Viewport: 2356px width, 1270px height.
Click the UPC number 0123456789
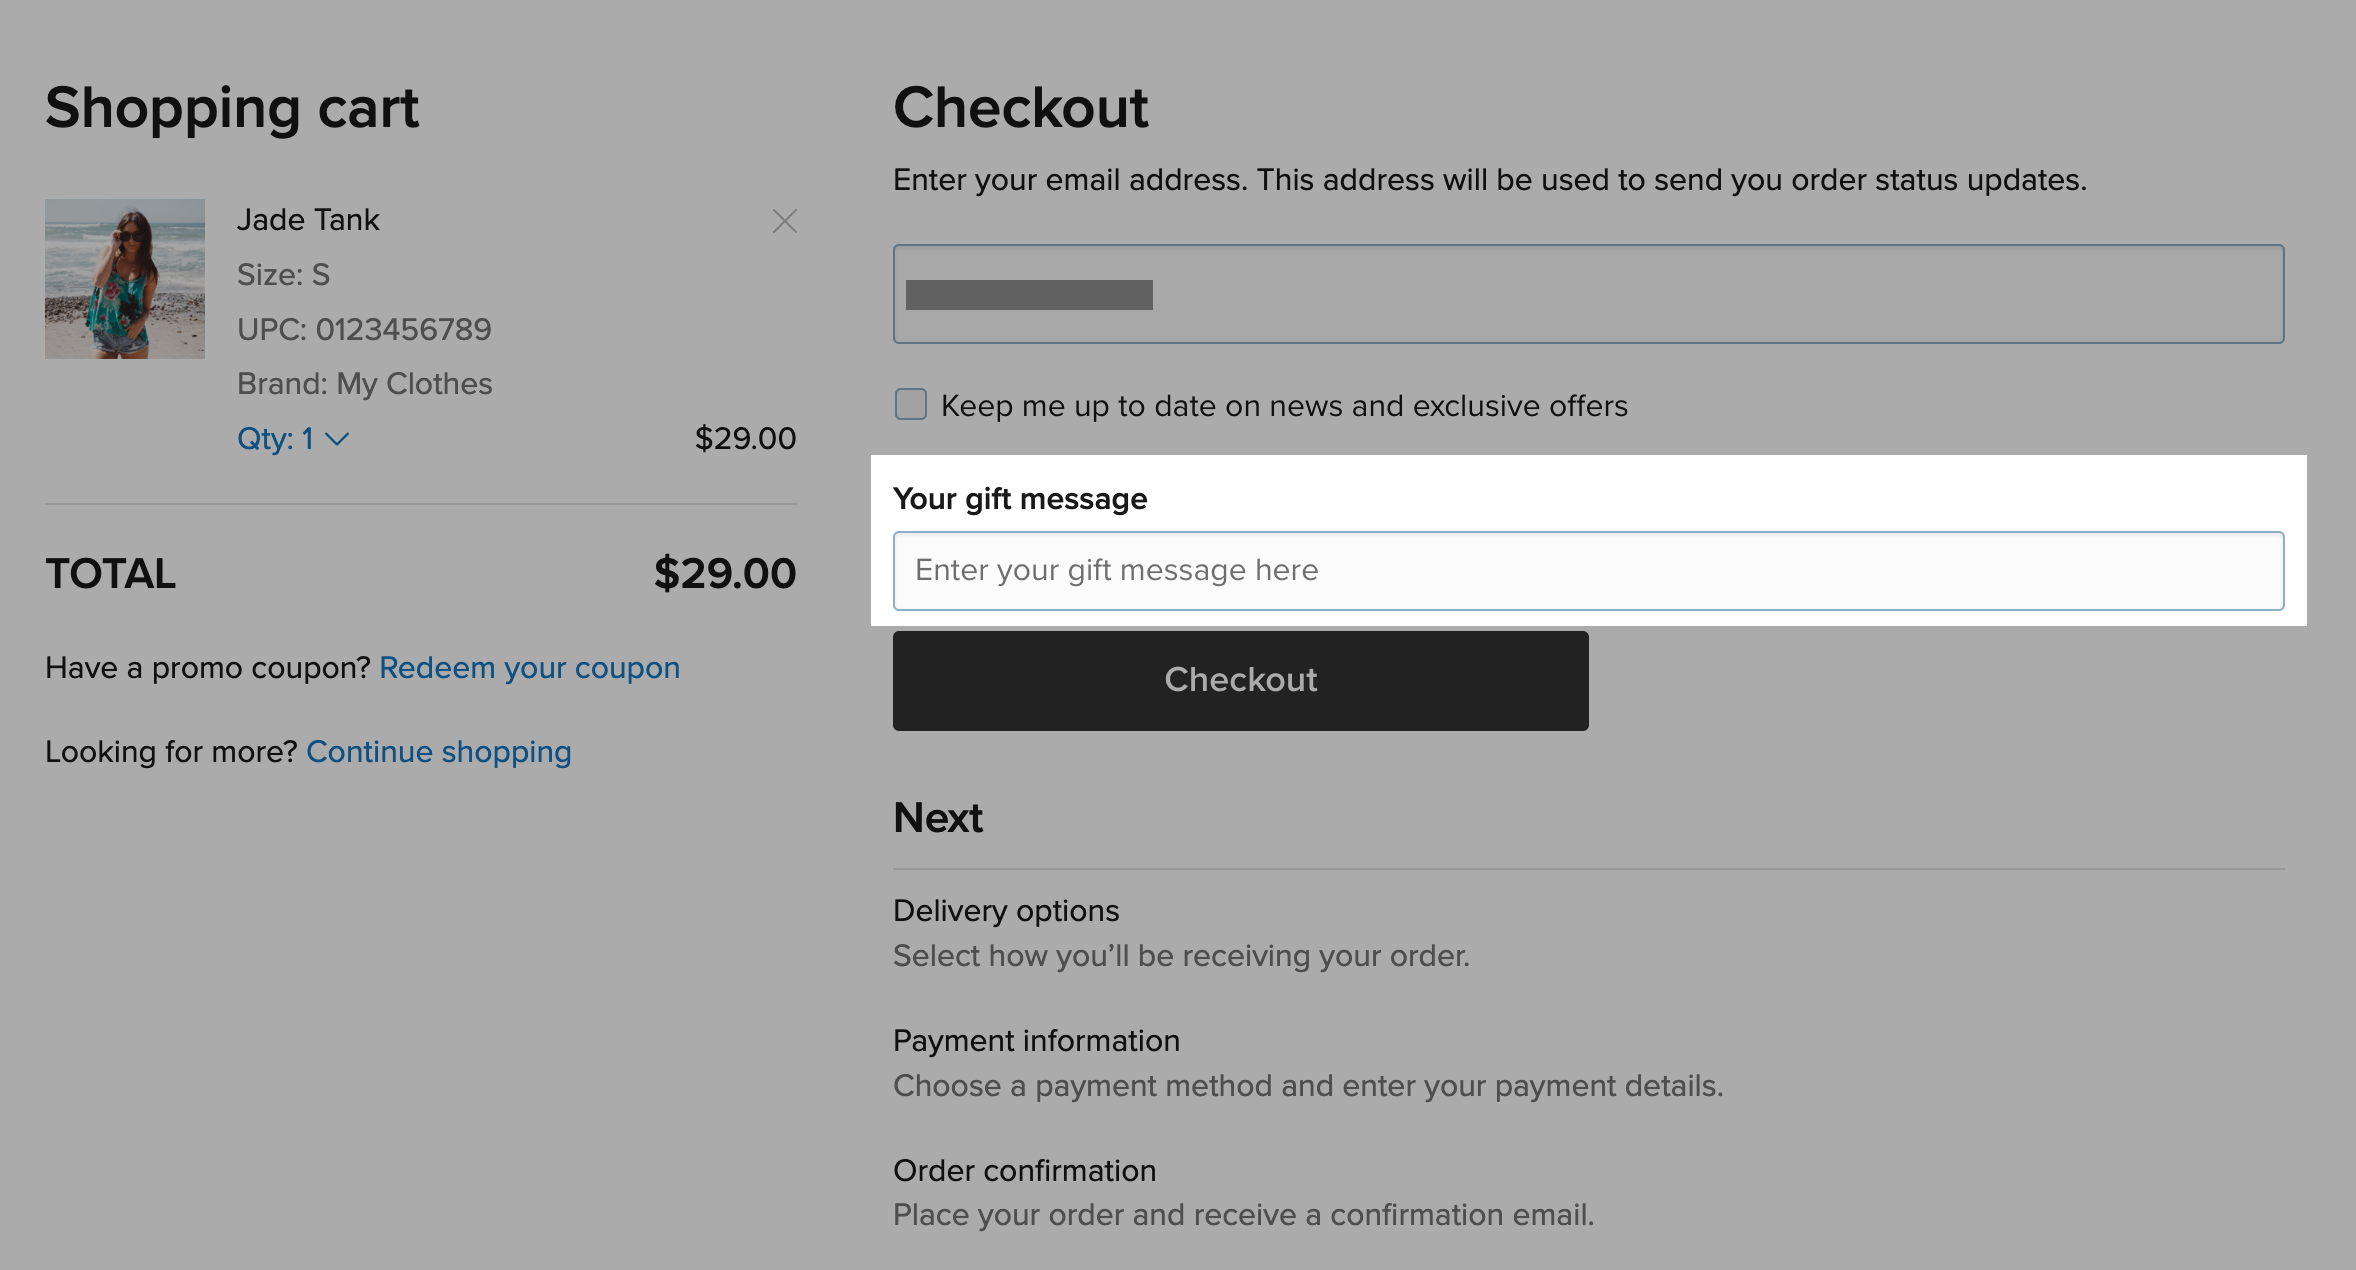coord(364,329)
